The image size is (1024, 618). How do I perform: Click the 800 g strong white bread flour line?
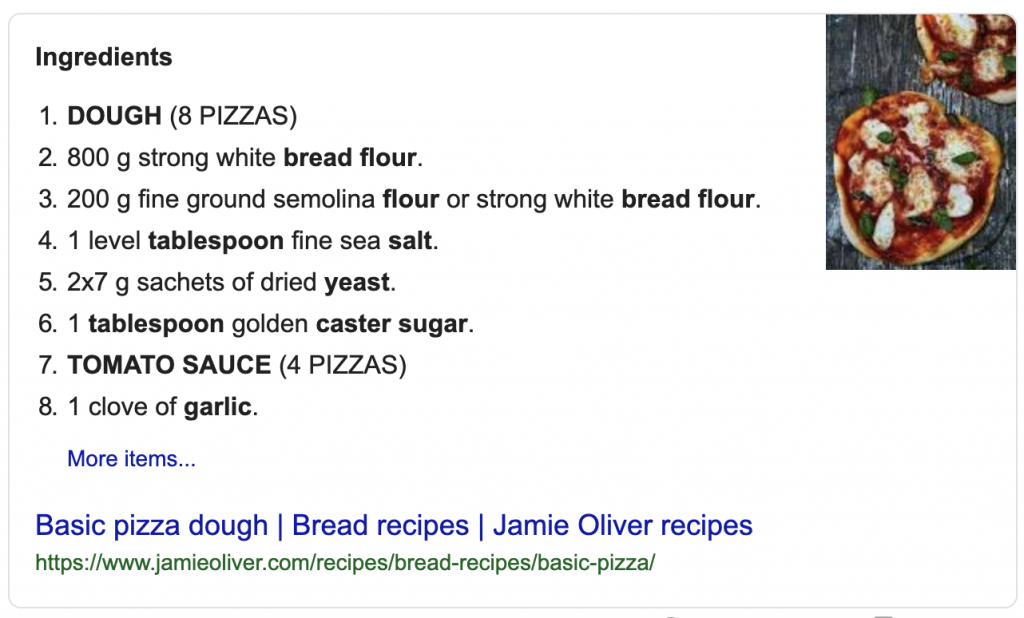(245, 157)
